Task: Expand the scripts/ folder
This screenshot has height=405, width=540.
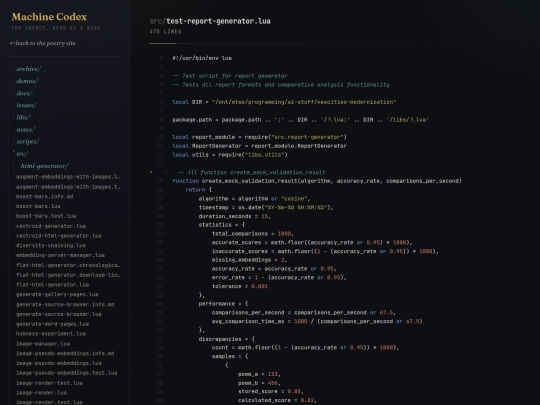Action: click(28, 142)
